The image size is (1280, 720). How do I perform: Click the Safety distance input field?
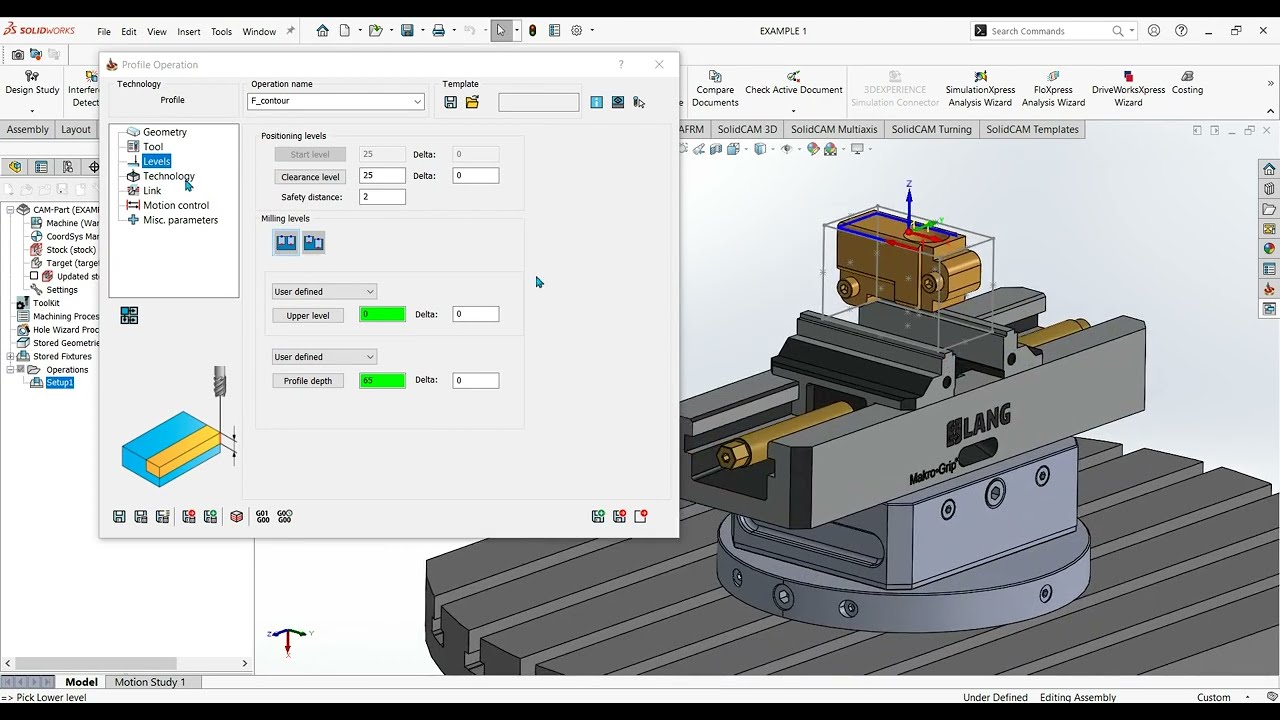[x=382, y=197]
